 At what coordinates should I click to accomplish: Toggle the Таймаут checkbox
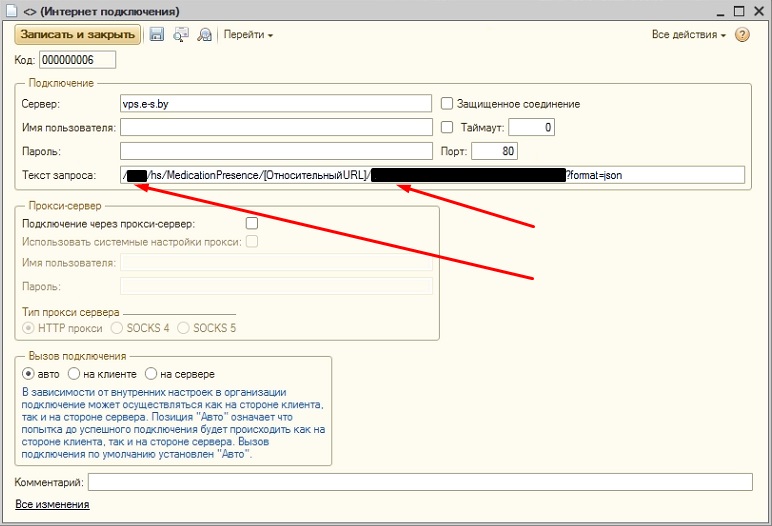coord(448,127)
